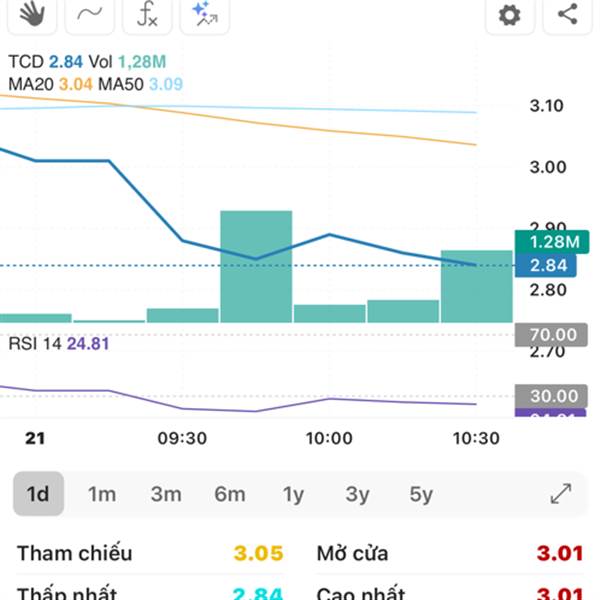Switch to the 3m time range
600x600 pixels.
click(x=166, y=494)
